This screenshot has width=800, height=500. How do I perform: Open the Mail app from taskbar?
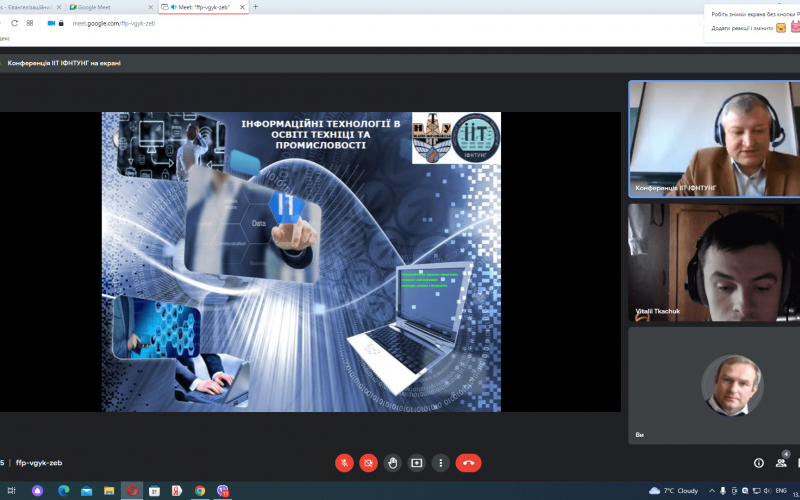(86, 491)
